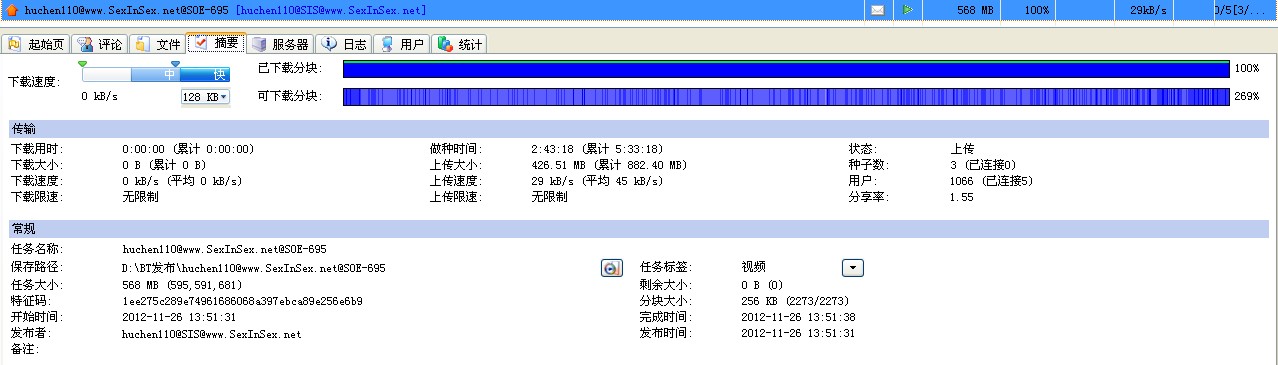
Task: Click the 已下载分块 progress bar
Action: pos(786,68)
